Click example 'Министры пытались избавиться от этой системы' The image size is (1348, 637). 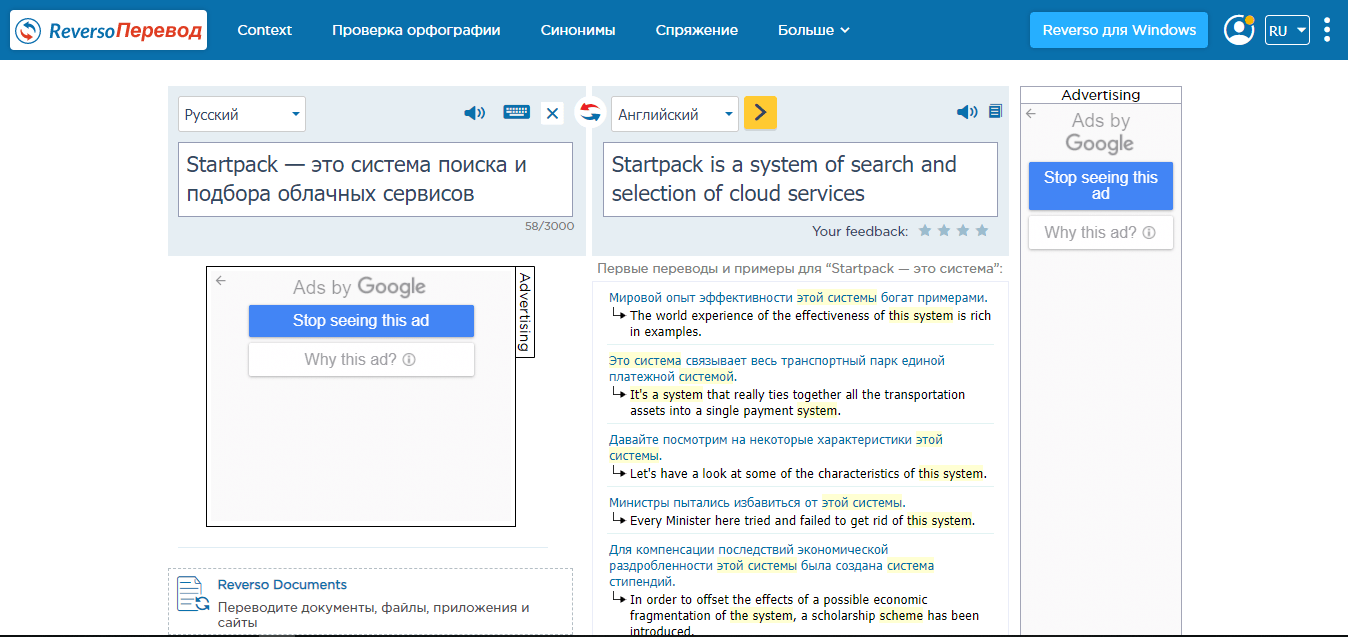point(757,502)
